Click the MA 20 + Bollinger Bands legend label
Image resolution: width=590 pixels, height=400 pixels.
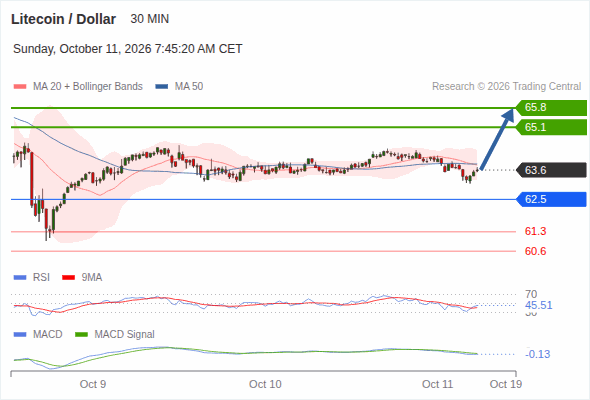click(x=88, y=87)
